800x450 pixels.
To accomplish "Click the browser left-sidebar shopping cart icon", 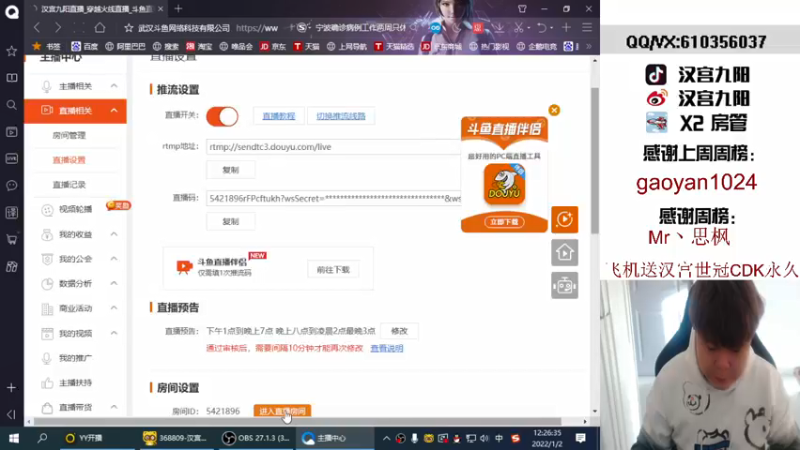I will tap(11, 239).
